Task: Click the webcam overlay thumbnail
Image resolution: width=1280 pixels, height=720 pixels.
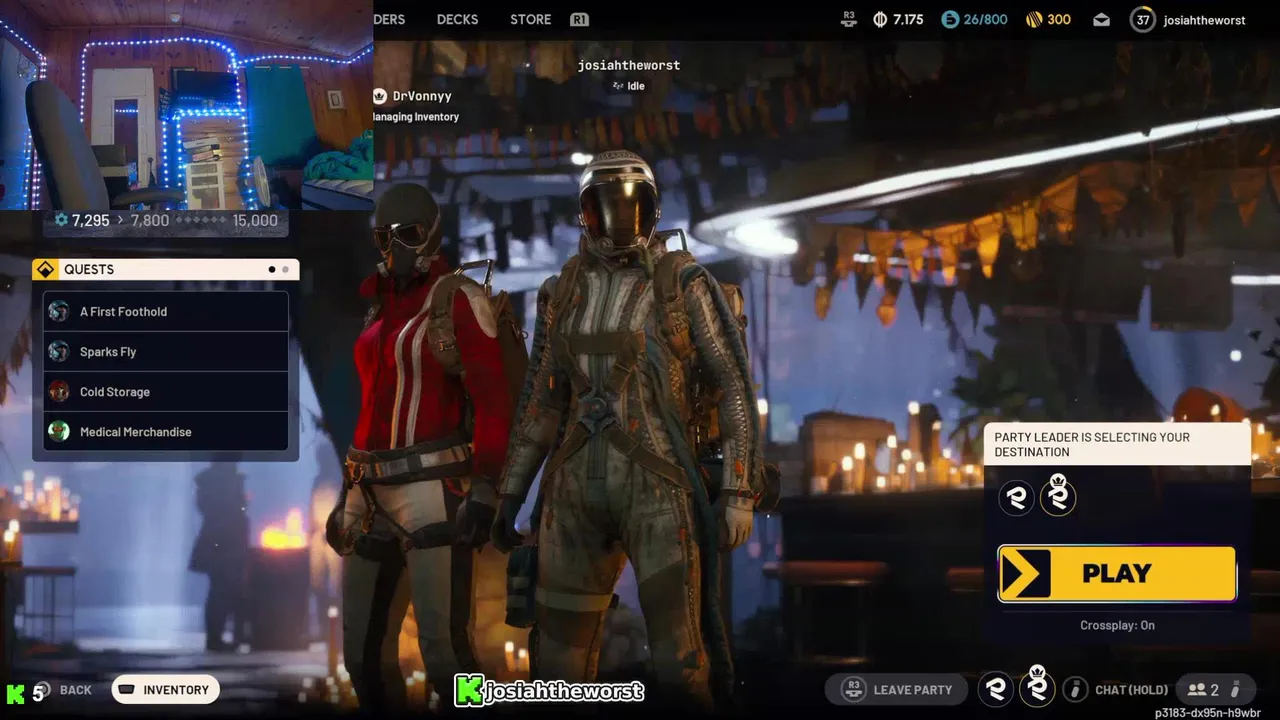Action: tap(186, 104)
